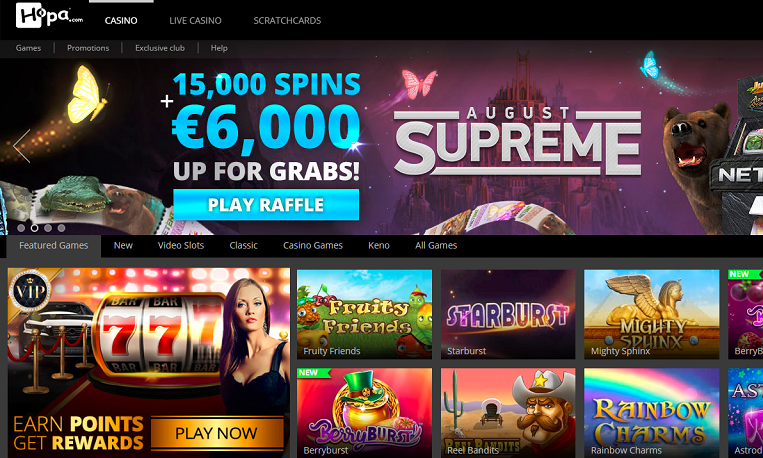Select the first carousel dot indicator
Image resolution: width=763 pixels, height=458 pixels.
click(21, 228)
